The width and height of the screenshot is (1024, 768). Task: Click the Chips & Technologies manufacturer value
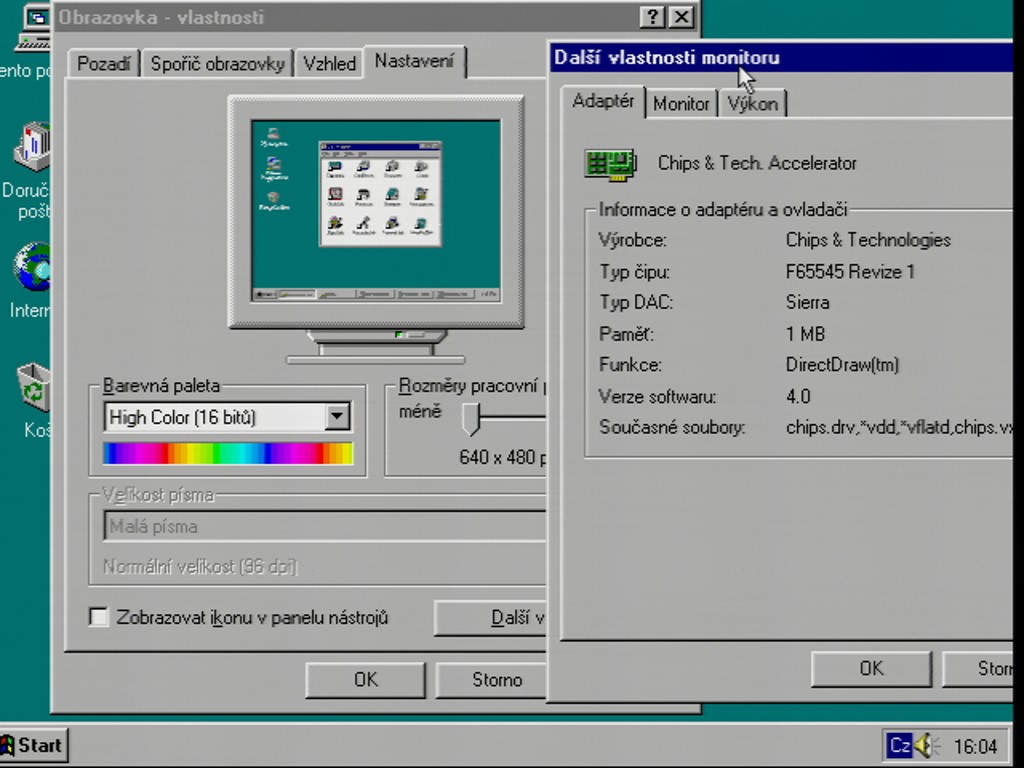[868, 240]
